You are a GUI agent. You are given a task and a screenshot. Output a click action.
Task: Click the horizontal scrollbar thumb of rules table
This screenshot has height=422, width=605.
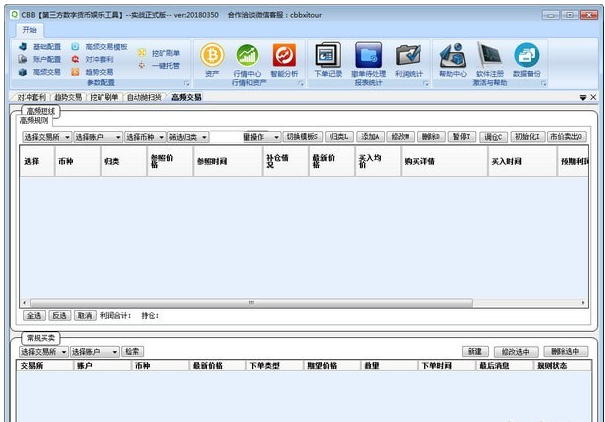pos(251,303)
